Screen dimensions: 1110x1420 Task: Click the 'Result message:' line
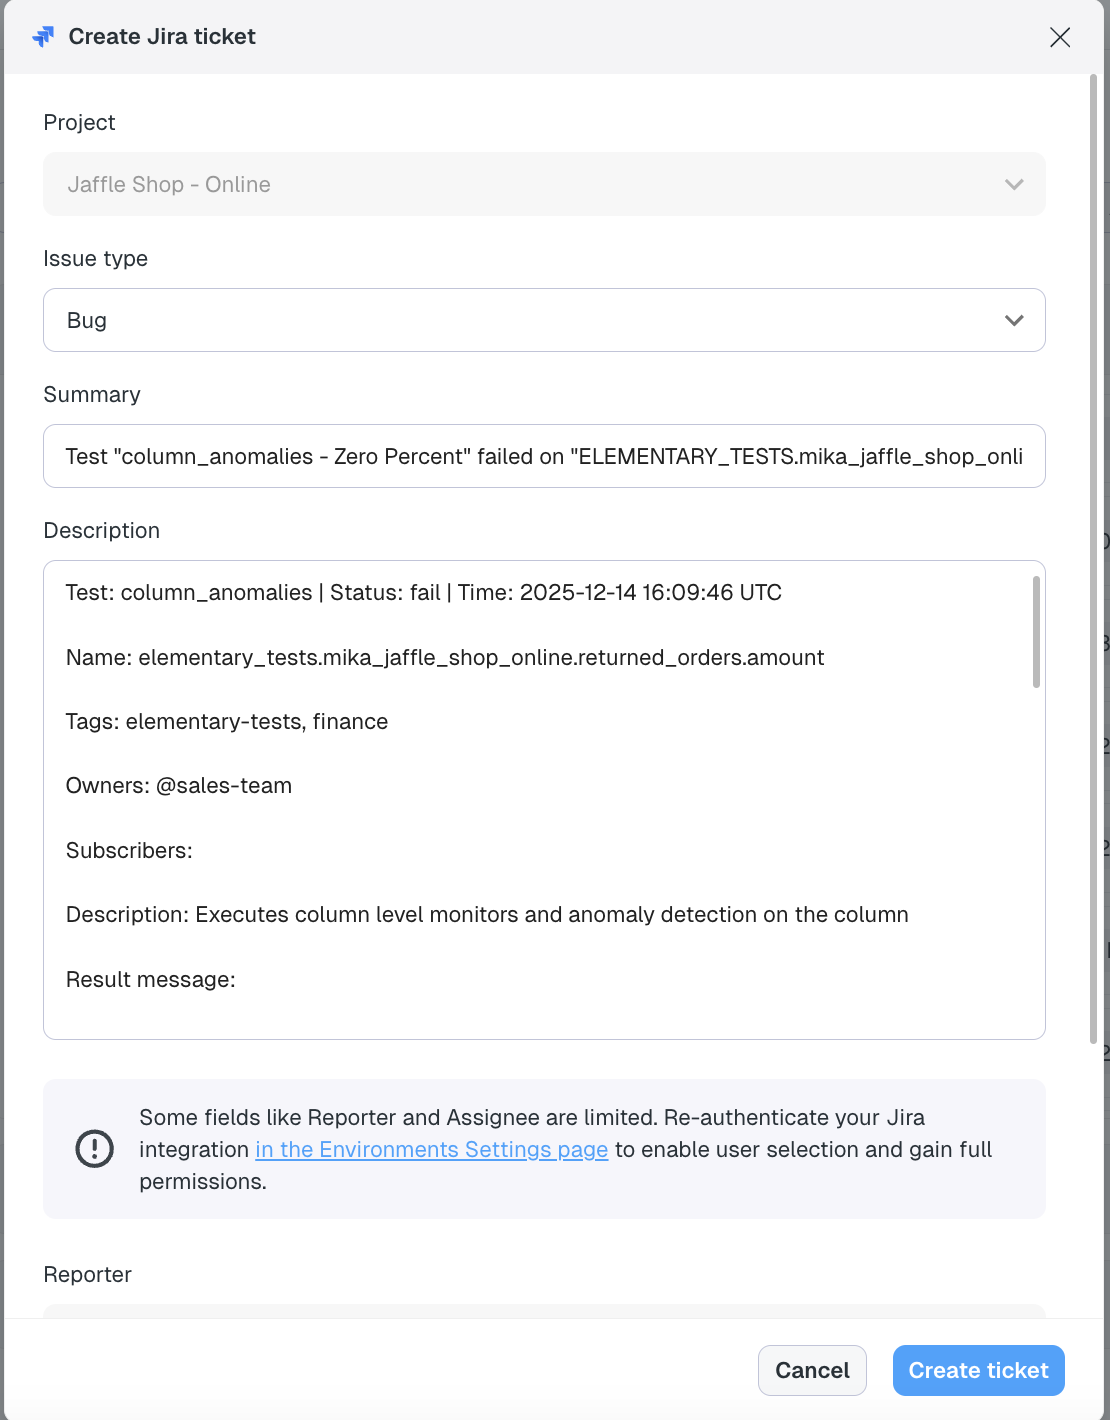(x=151, y=979)
